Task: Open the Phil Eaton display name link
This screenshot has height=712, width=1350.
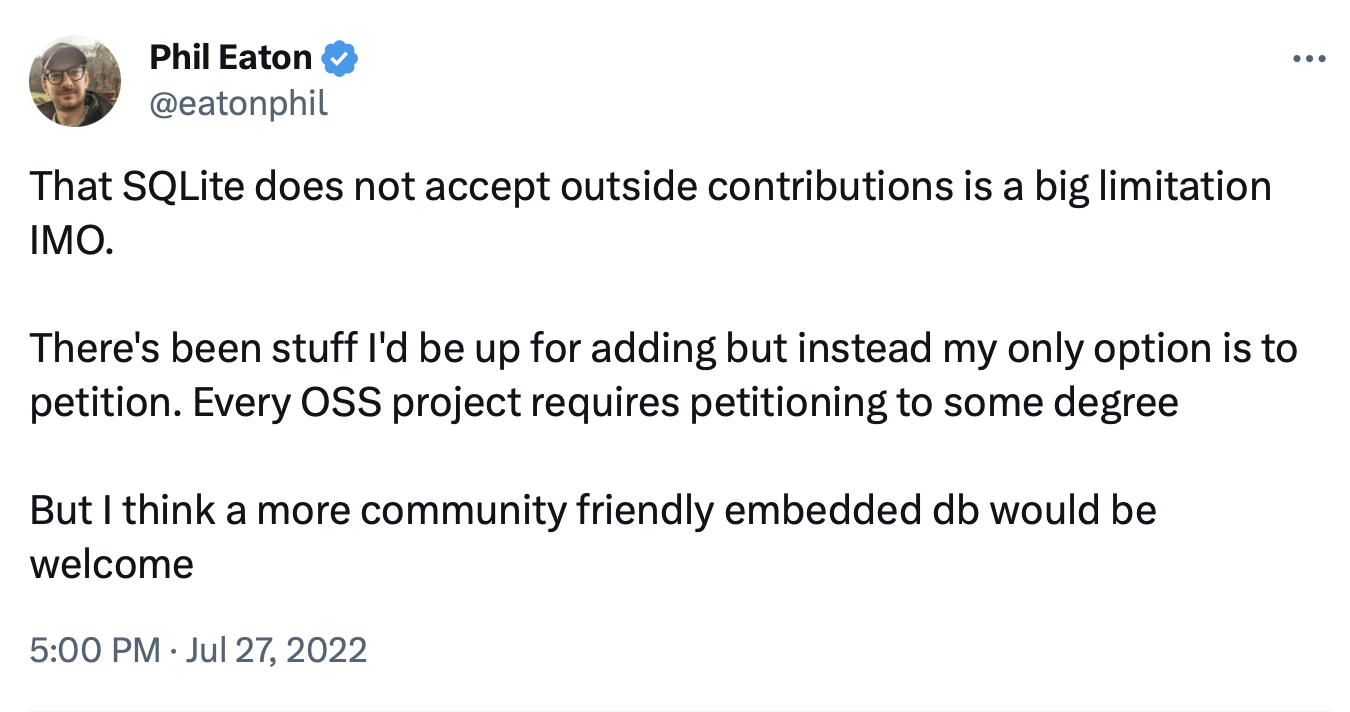Action: (x=230, y=59)
